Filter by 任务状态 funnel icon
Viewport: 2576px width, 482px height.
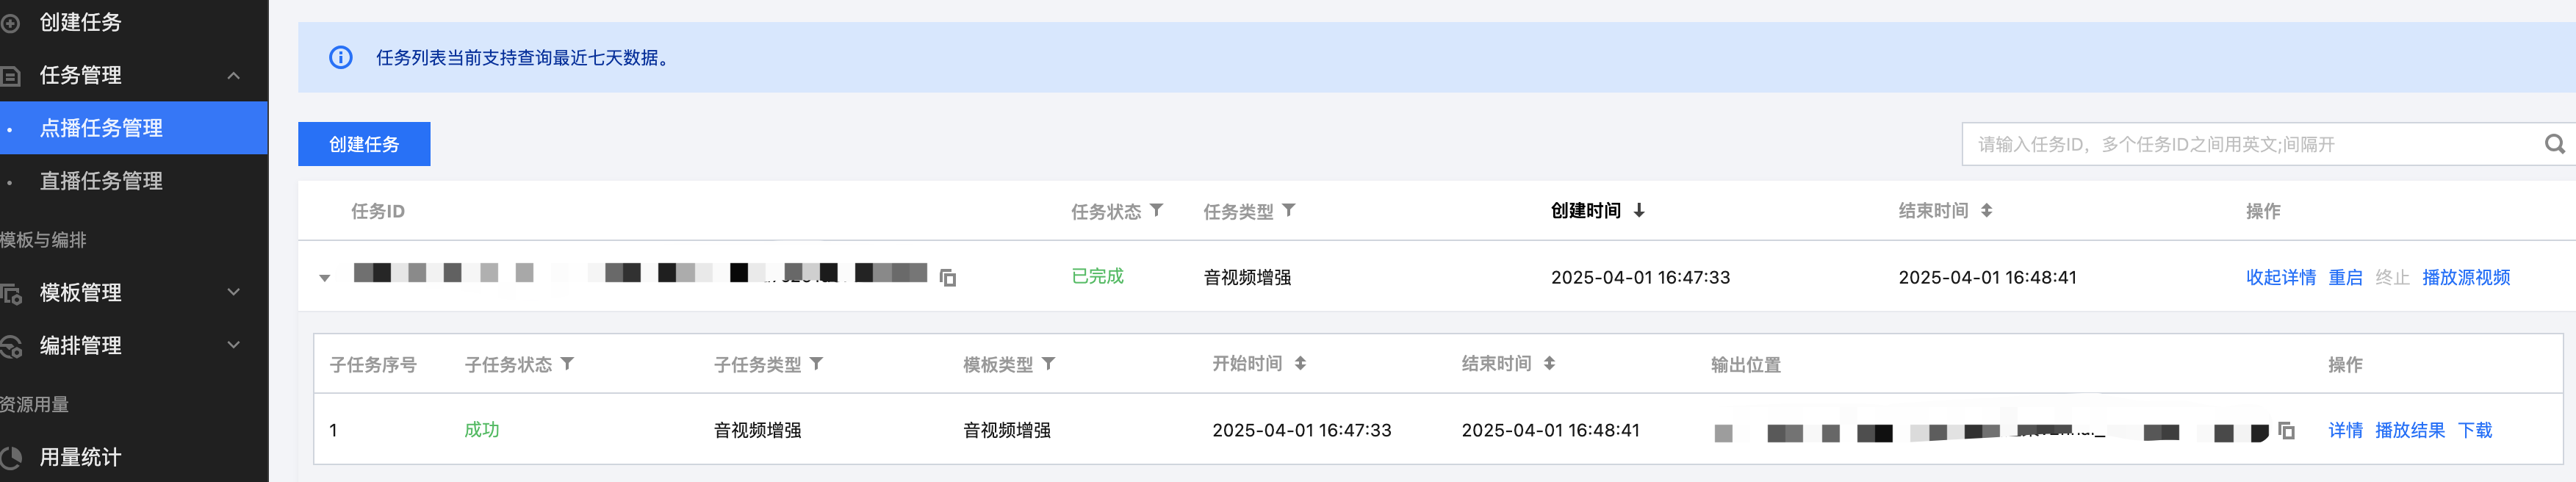point(1157,211)
